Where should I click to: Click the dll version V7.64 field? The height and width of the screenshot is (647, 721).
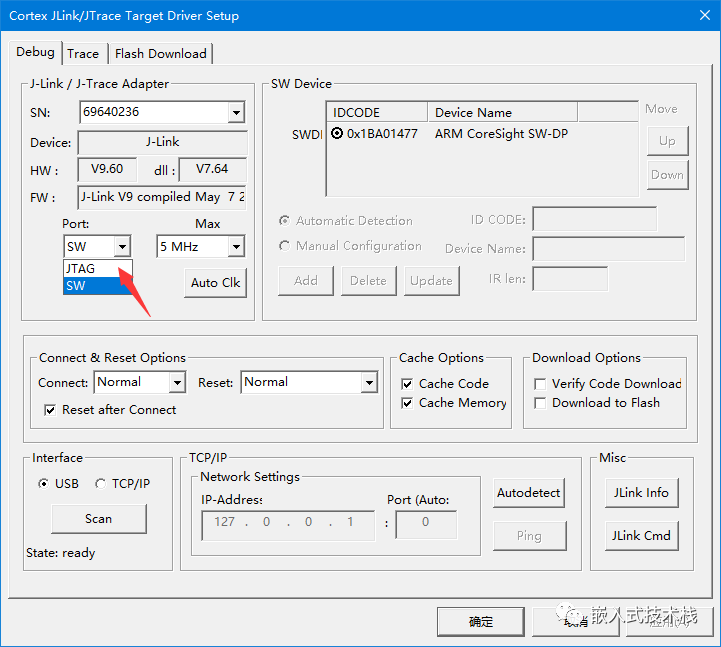(x=212, y=169)
